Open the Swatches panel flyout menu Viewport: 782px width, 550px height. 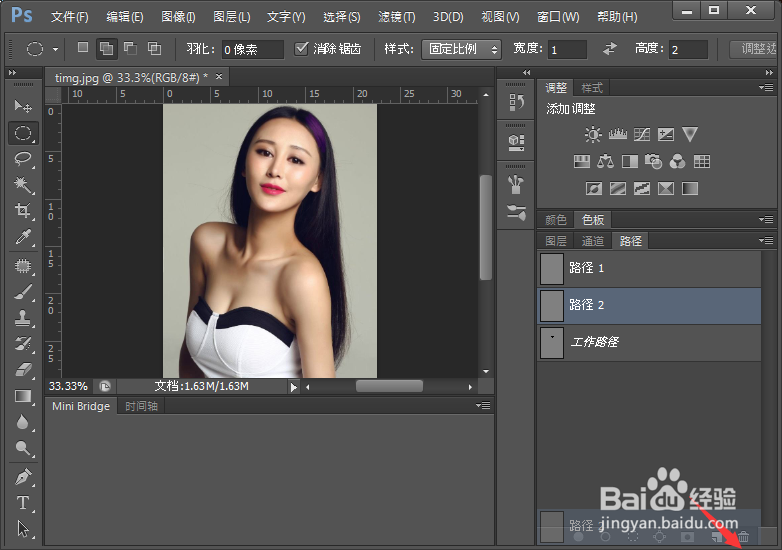point(766,219)
